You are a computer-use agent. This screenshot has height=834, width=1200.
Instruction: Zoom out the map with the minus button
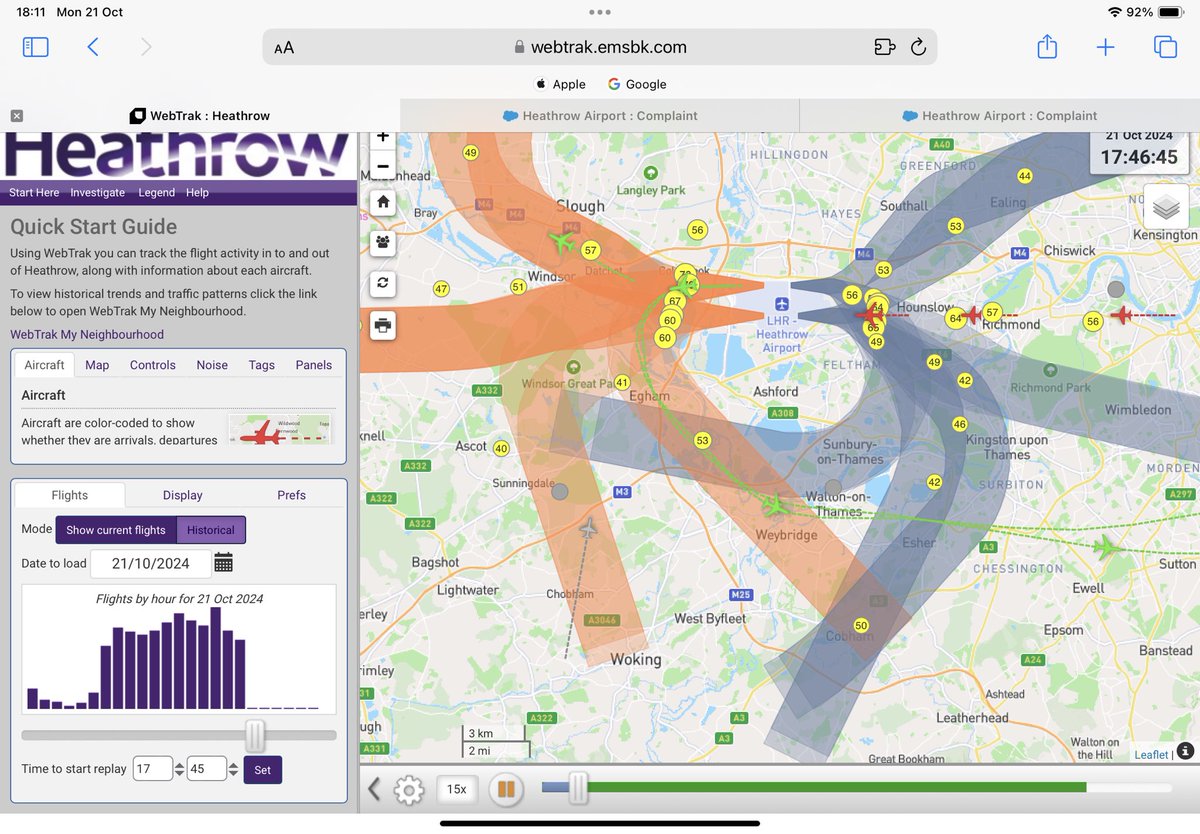[x=383, y=166]
